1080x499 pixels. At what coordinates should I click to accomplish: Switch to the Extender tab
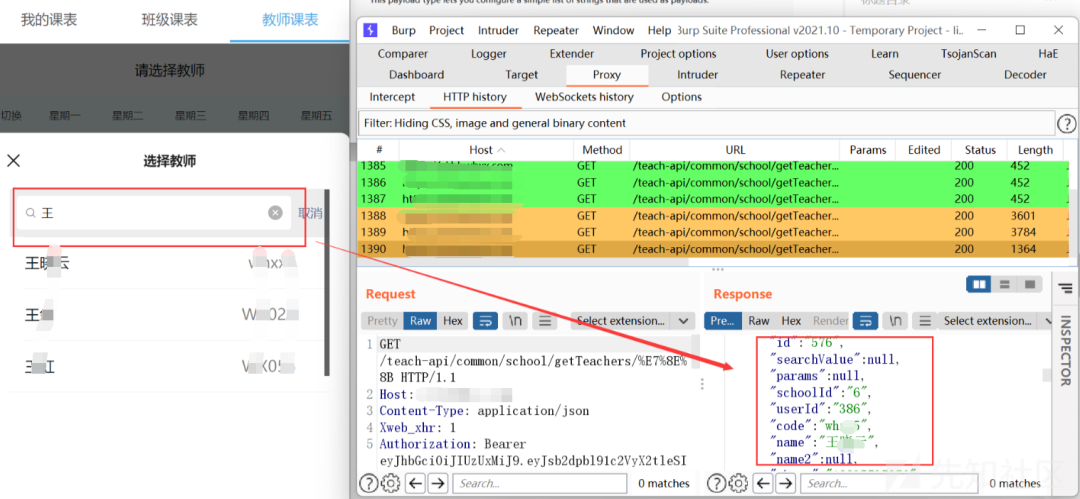572,54
